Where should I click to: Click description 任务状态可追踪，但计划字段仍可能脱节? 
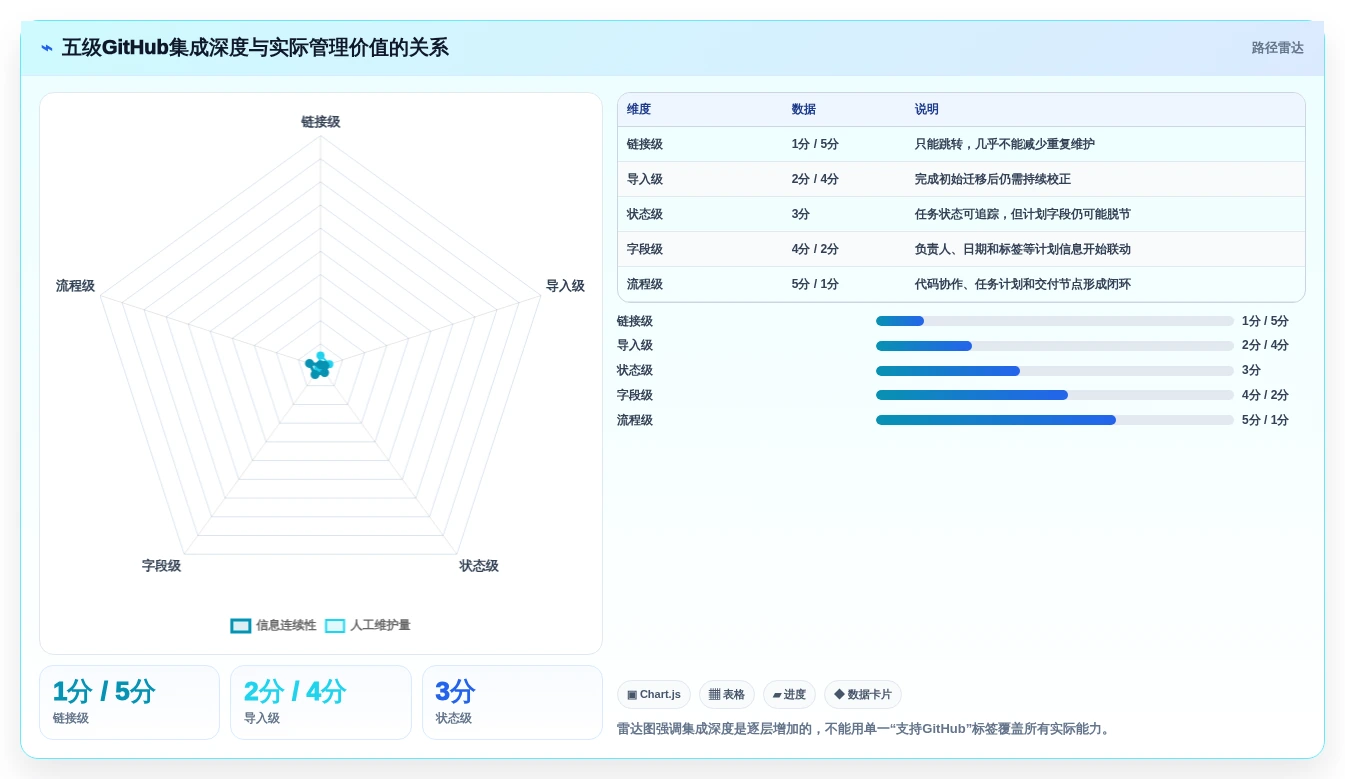(x=1022, y=214)
